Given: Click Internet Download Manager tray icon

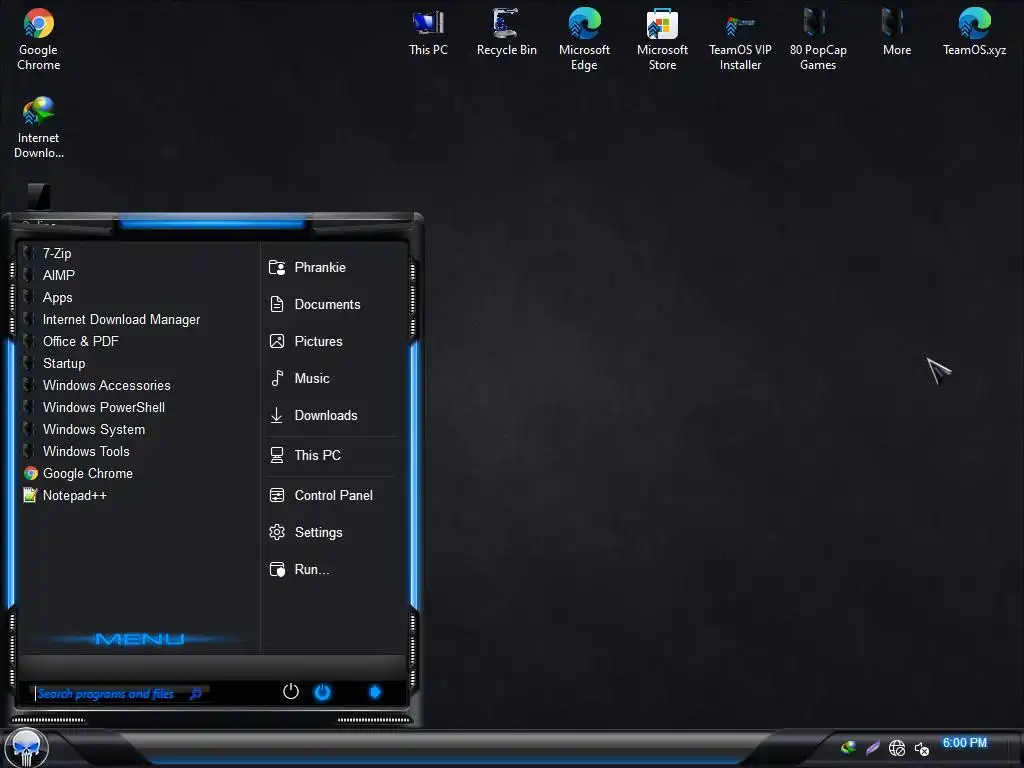Looking at the screenshot, I should click(848, 747).
